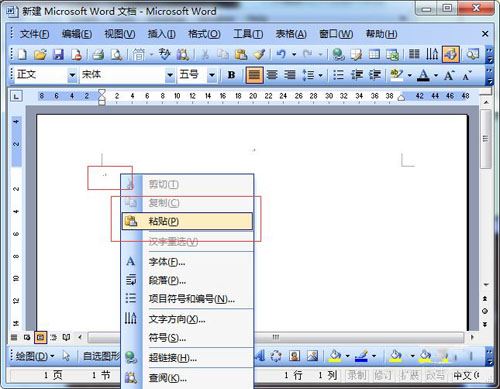Choose 段落(P)... in the context menu
The height and width of the screenshot is (389, 500).
[x=187, y=280]
